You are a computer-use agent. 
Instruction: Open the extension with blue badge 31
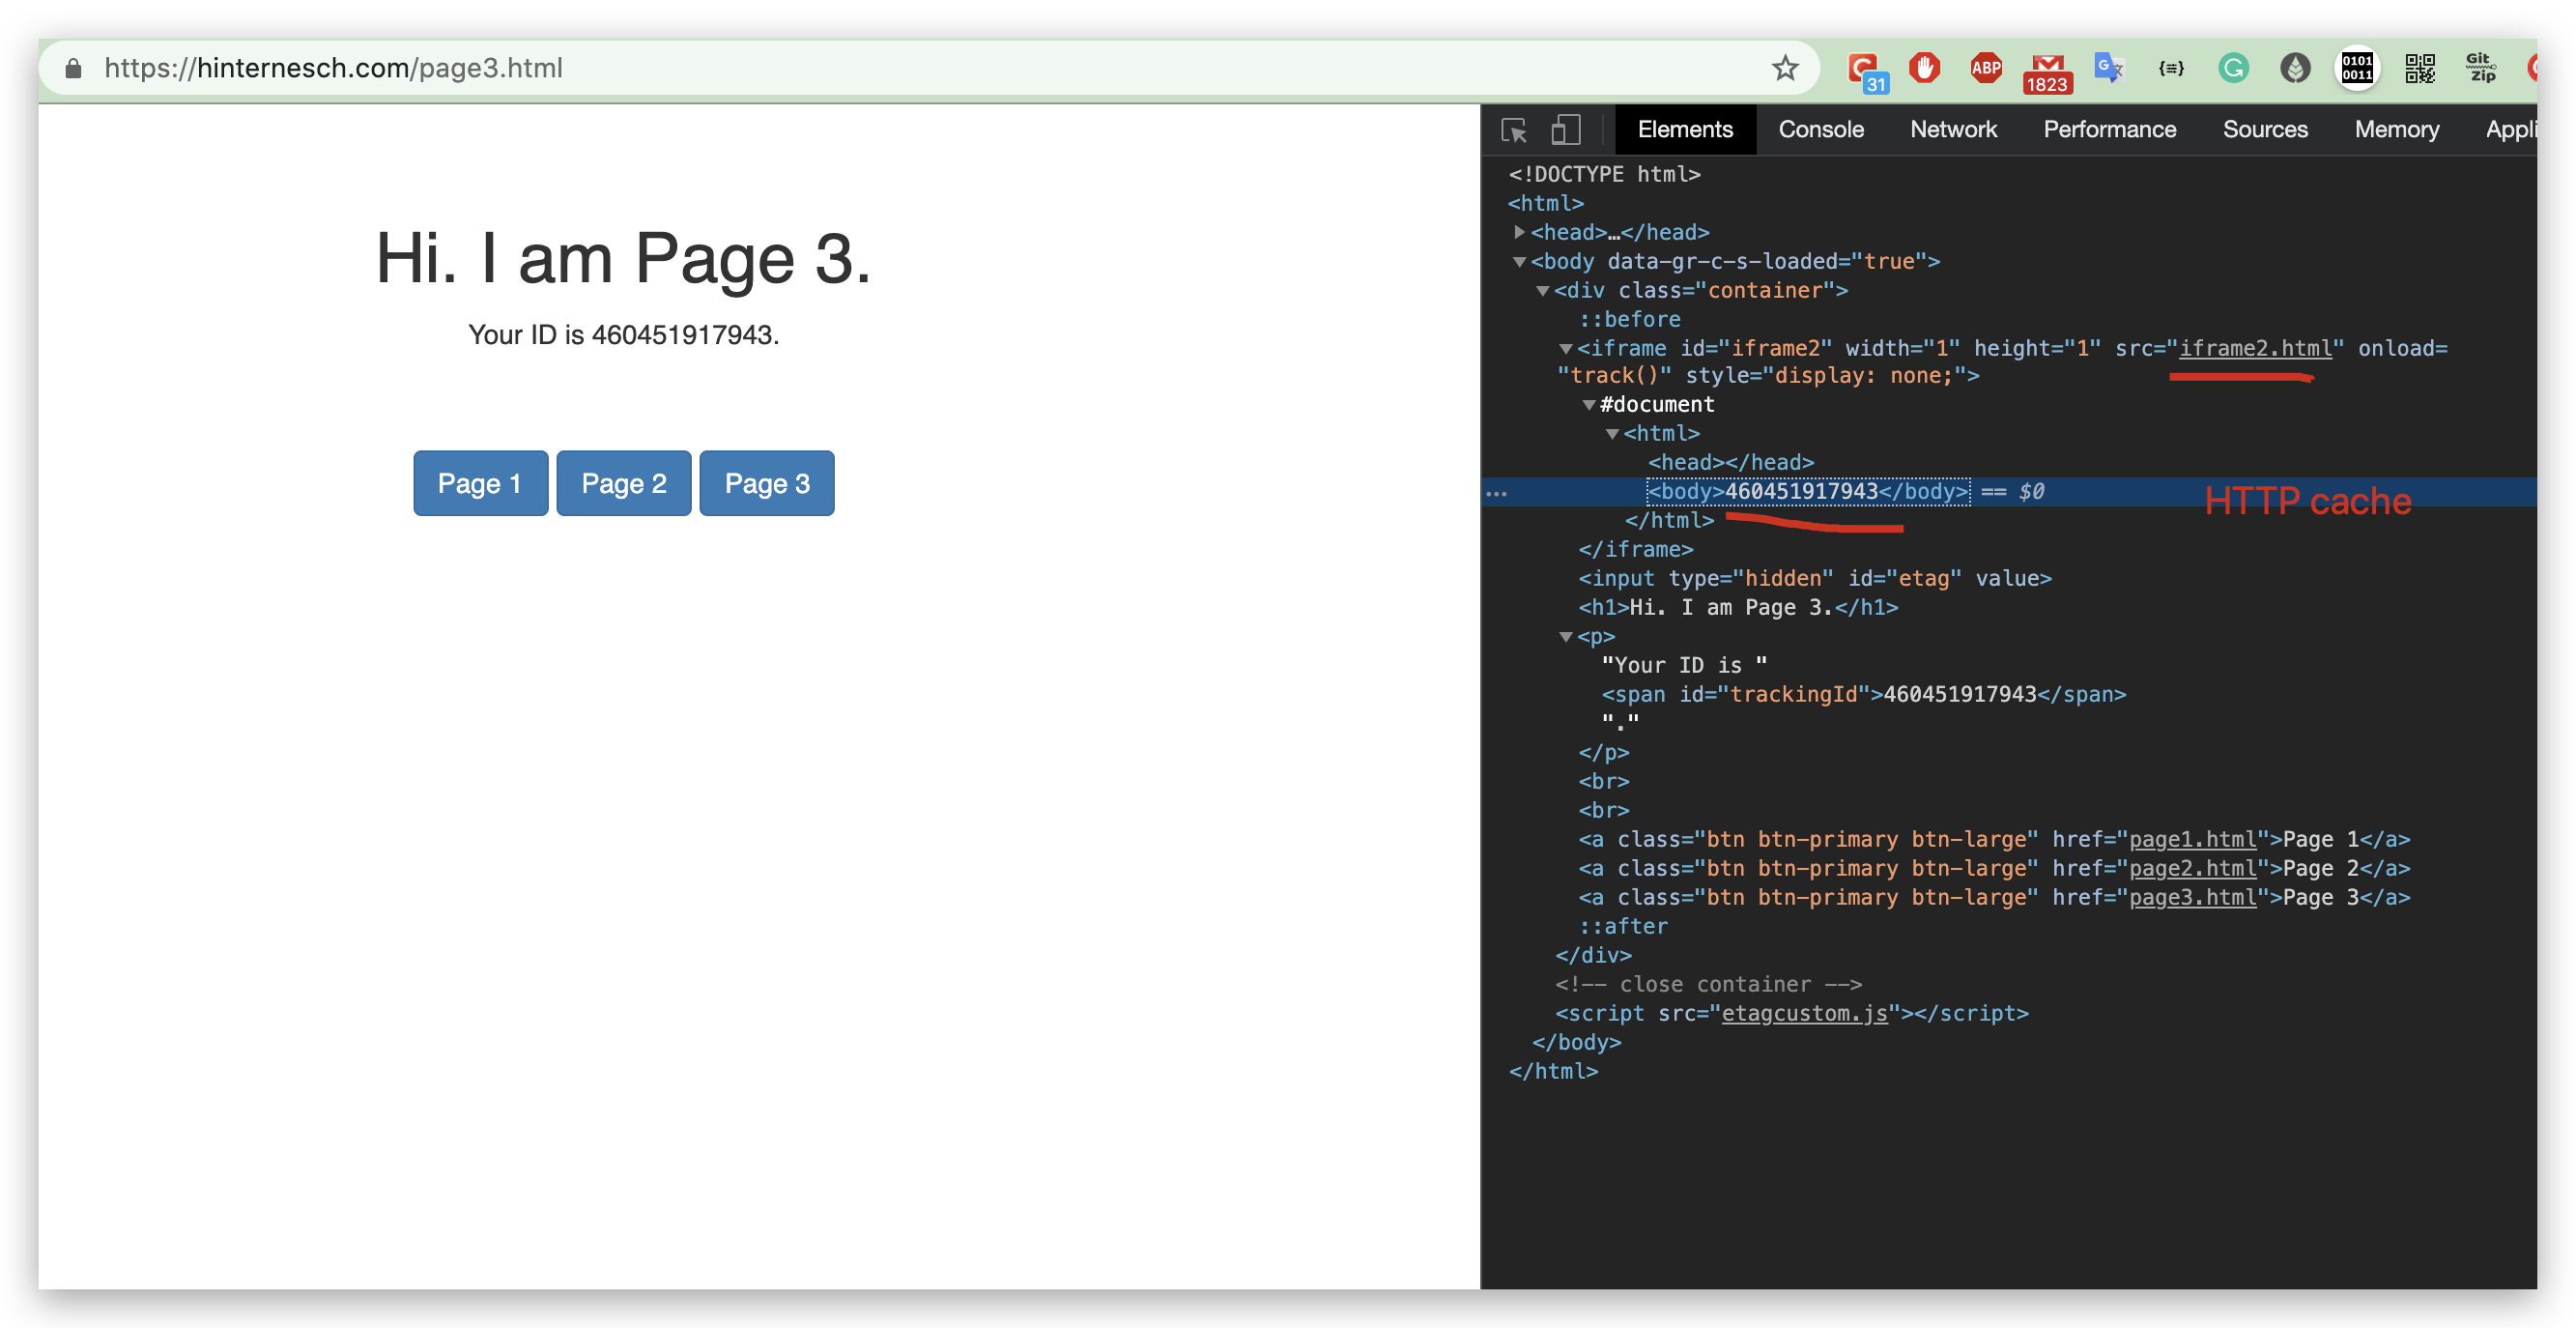coord(1865,70)
